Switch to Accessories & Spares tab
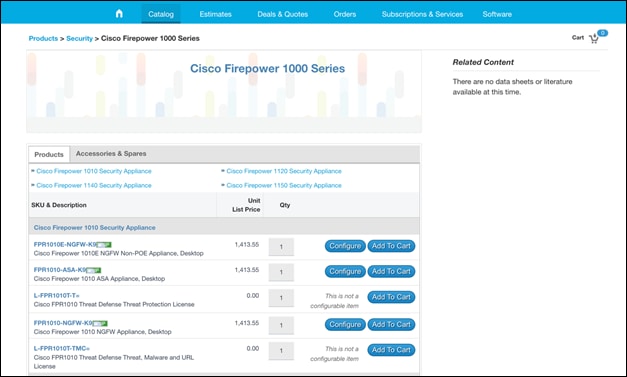This screenshot has height=377, width=627. click(x=111, y=154)
